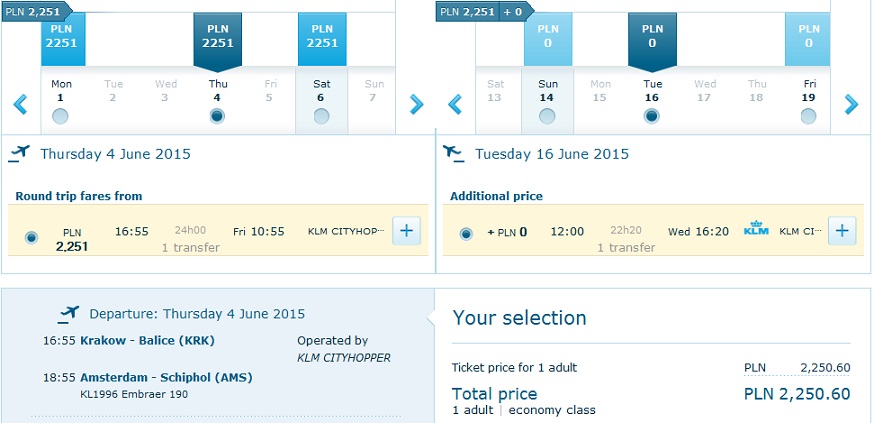Show earlier outbound dates with left arrow
Viewport: 874px width, 423px height.
pyautogui.click(x=21, y=104)
